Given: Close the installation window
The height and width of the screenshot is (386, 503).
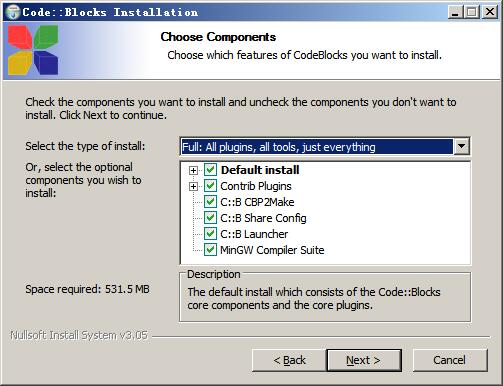Looking at the screenshot, I should [490, 13].
